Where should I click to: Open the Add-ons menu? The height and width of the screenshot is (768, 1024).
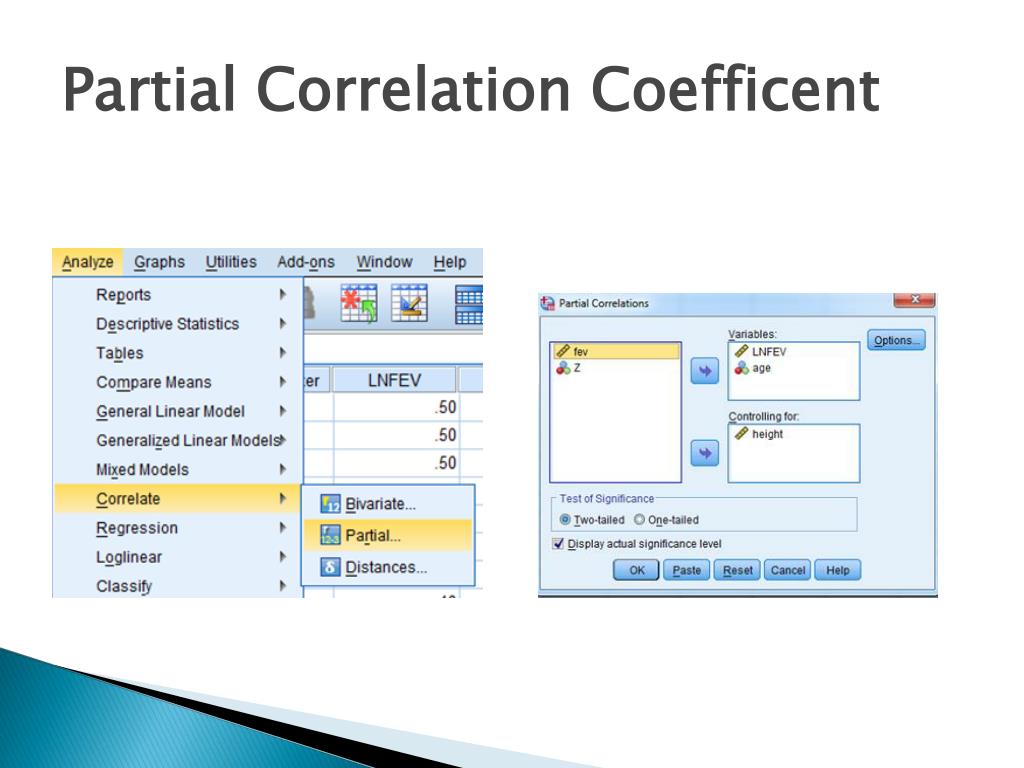pyautogui.click(x=306, y=262)
